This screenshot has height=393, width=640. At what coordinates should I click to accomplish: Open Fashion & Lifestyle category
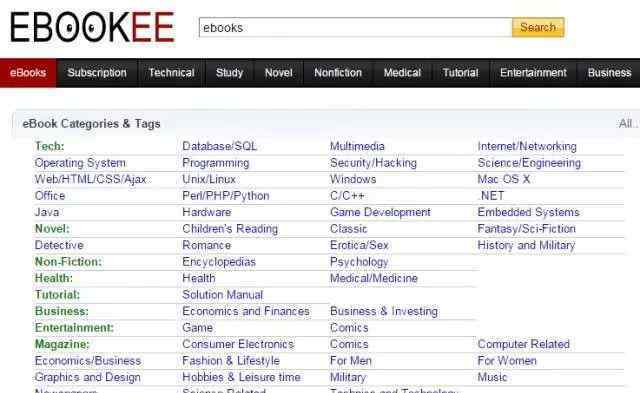(x=231, y=360)
